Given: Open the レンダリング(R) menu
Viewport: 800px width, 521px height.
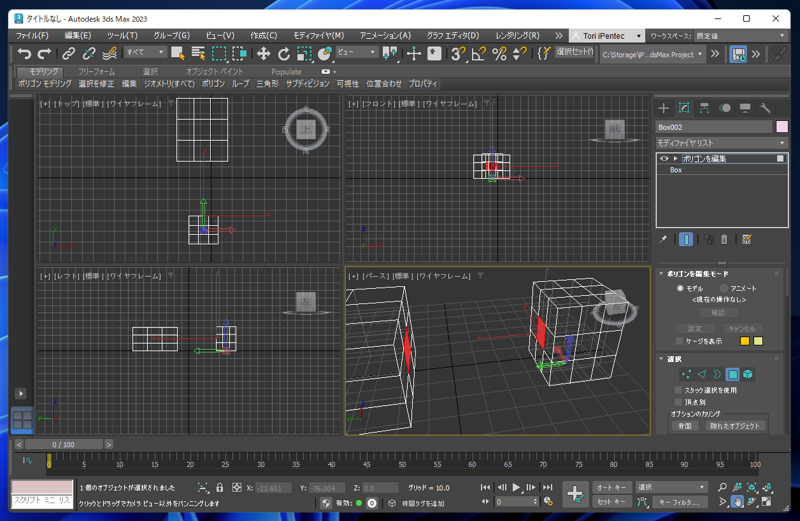Looking at the screenshot, I should [517, 36].
